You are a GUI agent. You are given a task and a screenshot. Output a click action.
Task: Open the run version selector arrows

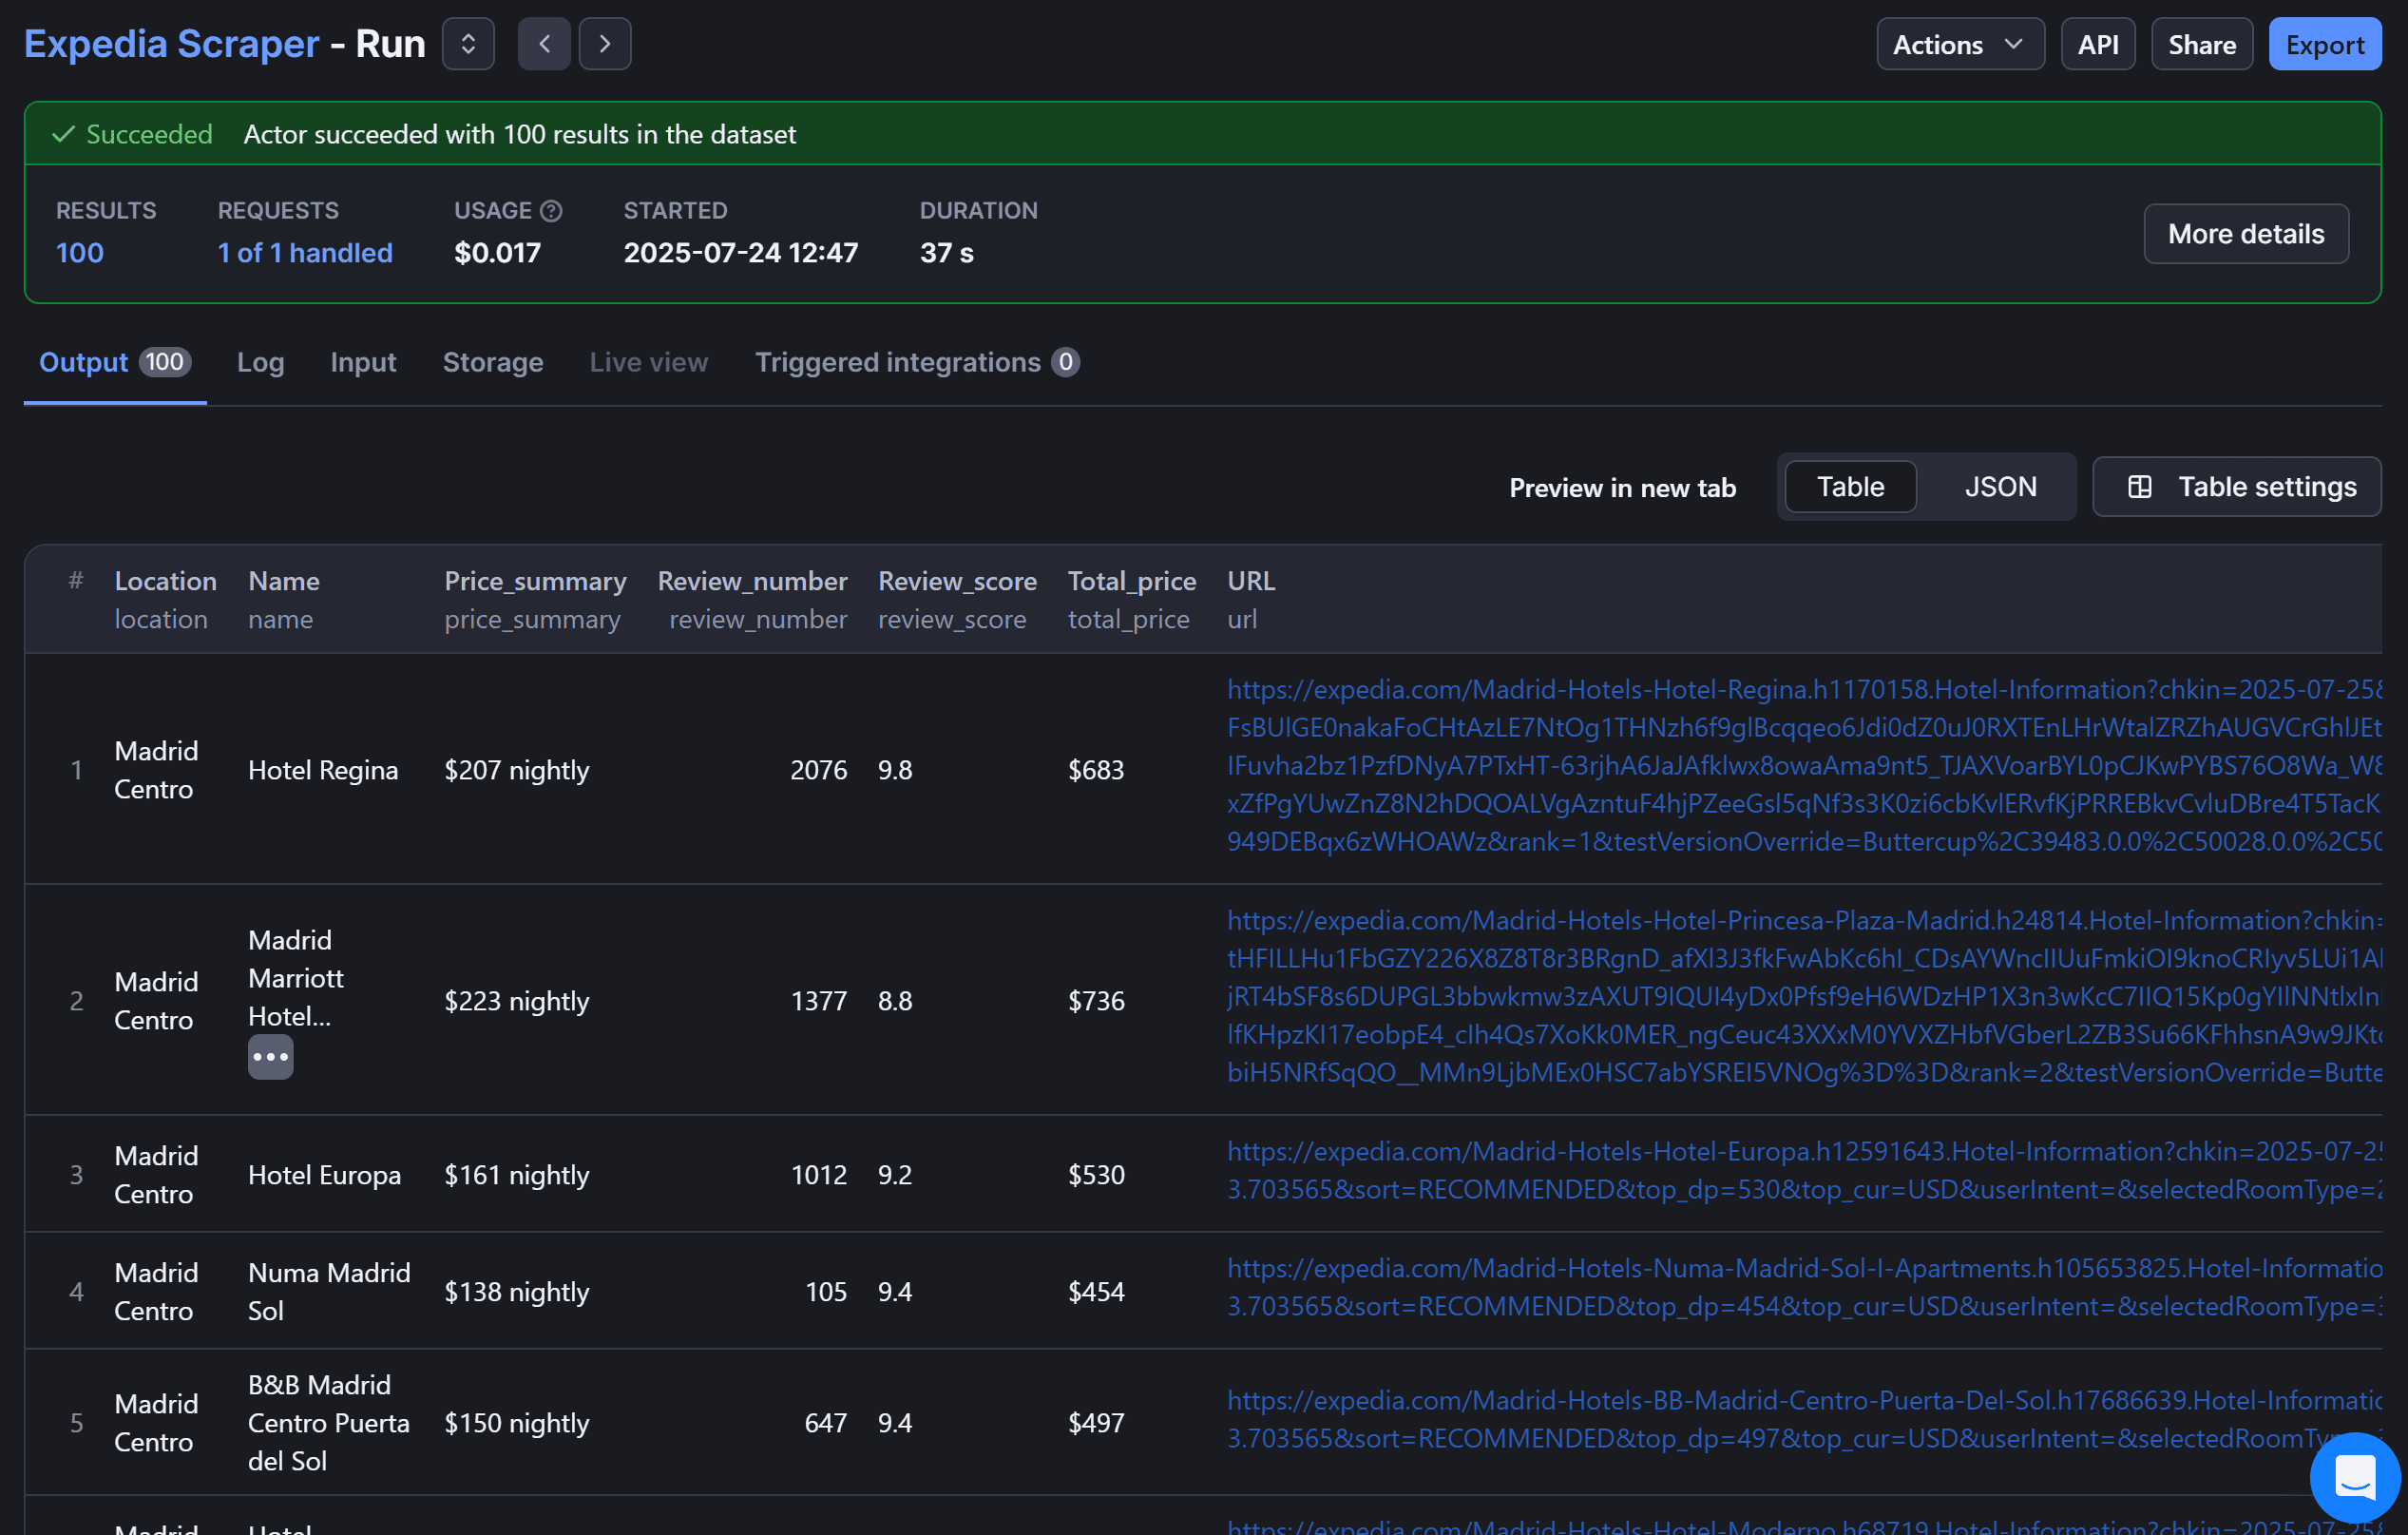click(466, 43)
